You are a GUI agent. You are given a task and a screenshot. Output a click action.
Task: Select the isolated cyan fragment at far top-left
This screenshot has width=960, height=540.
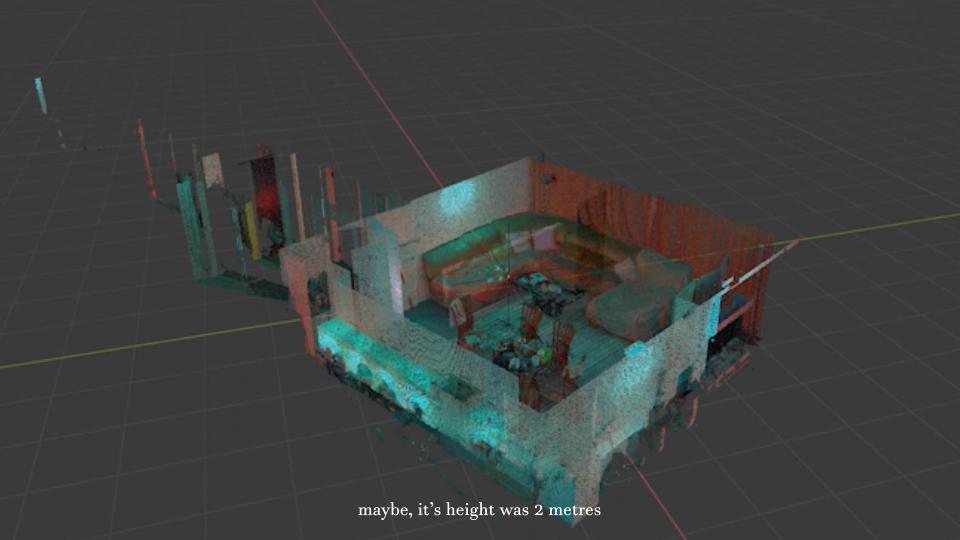[x=41, y=95]
